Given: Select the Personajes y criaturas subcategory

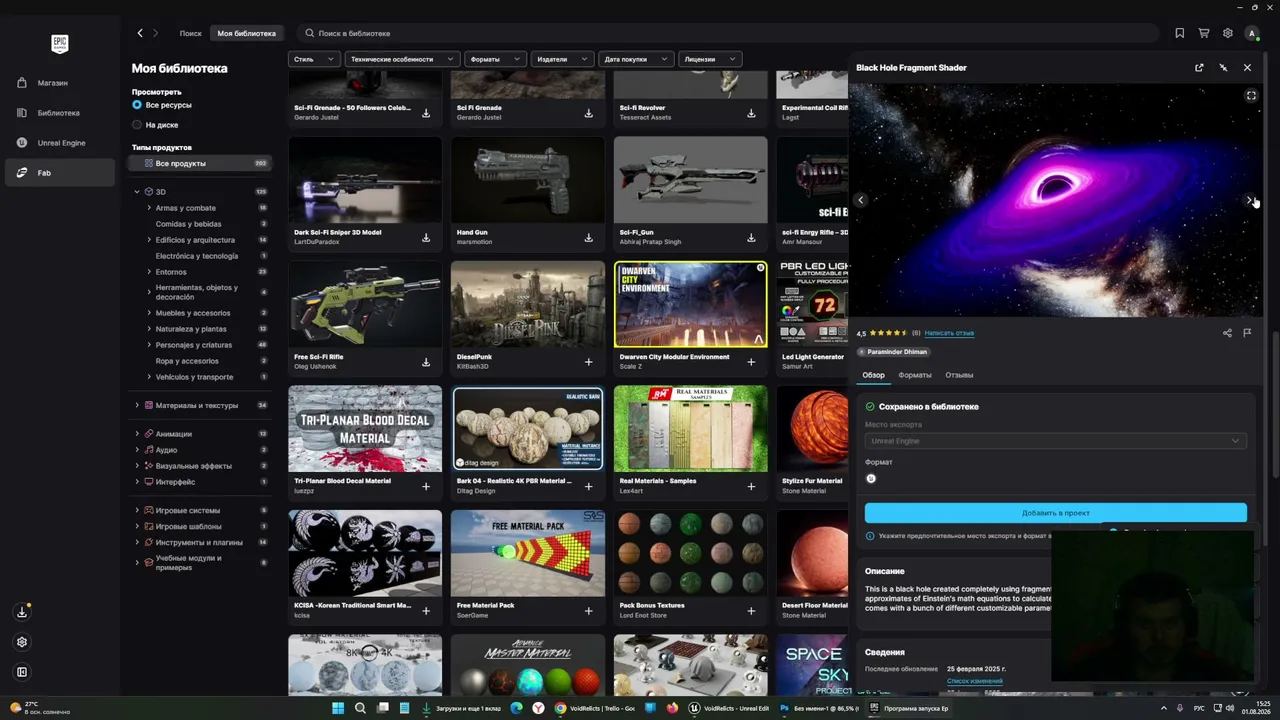Looking at the screenshot, I should (x=194, y=345).
